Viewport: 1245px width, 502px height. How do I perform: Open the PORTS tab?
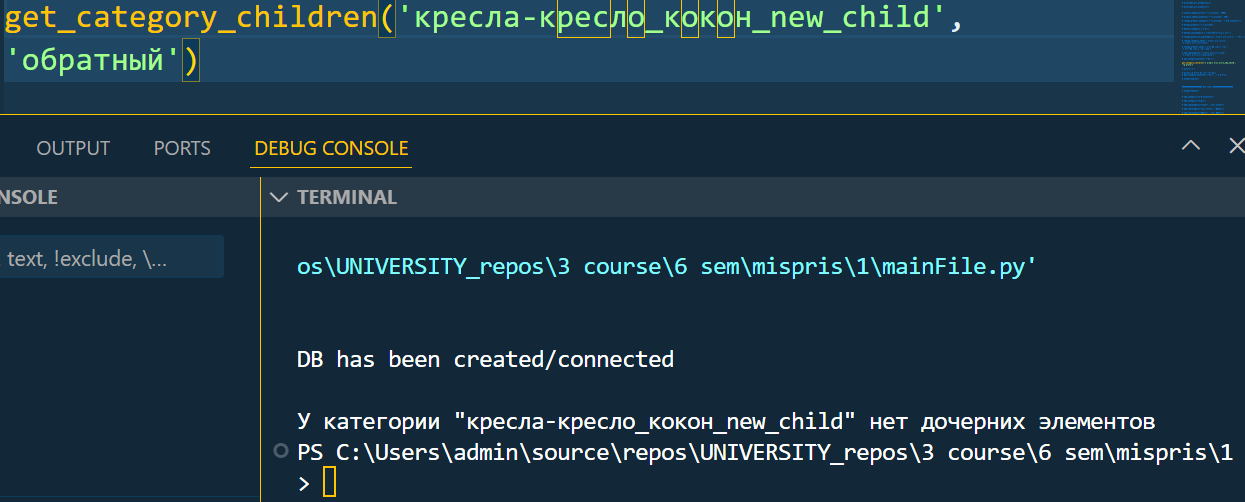click(182, 148)
